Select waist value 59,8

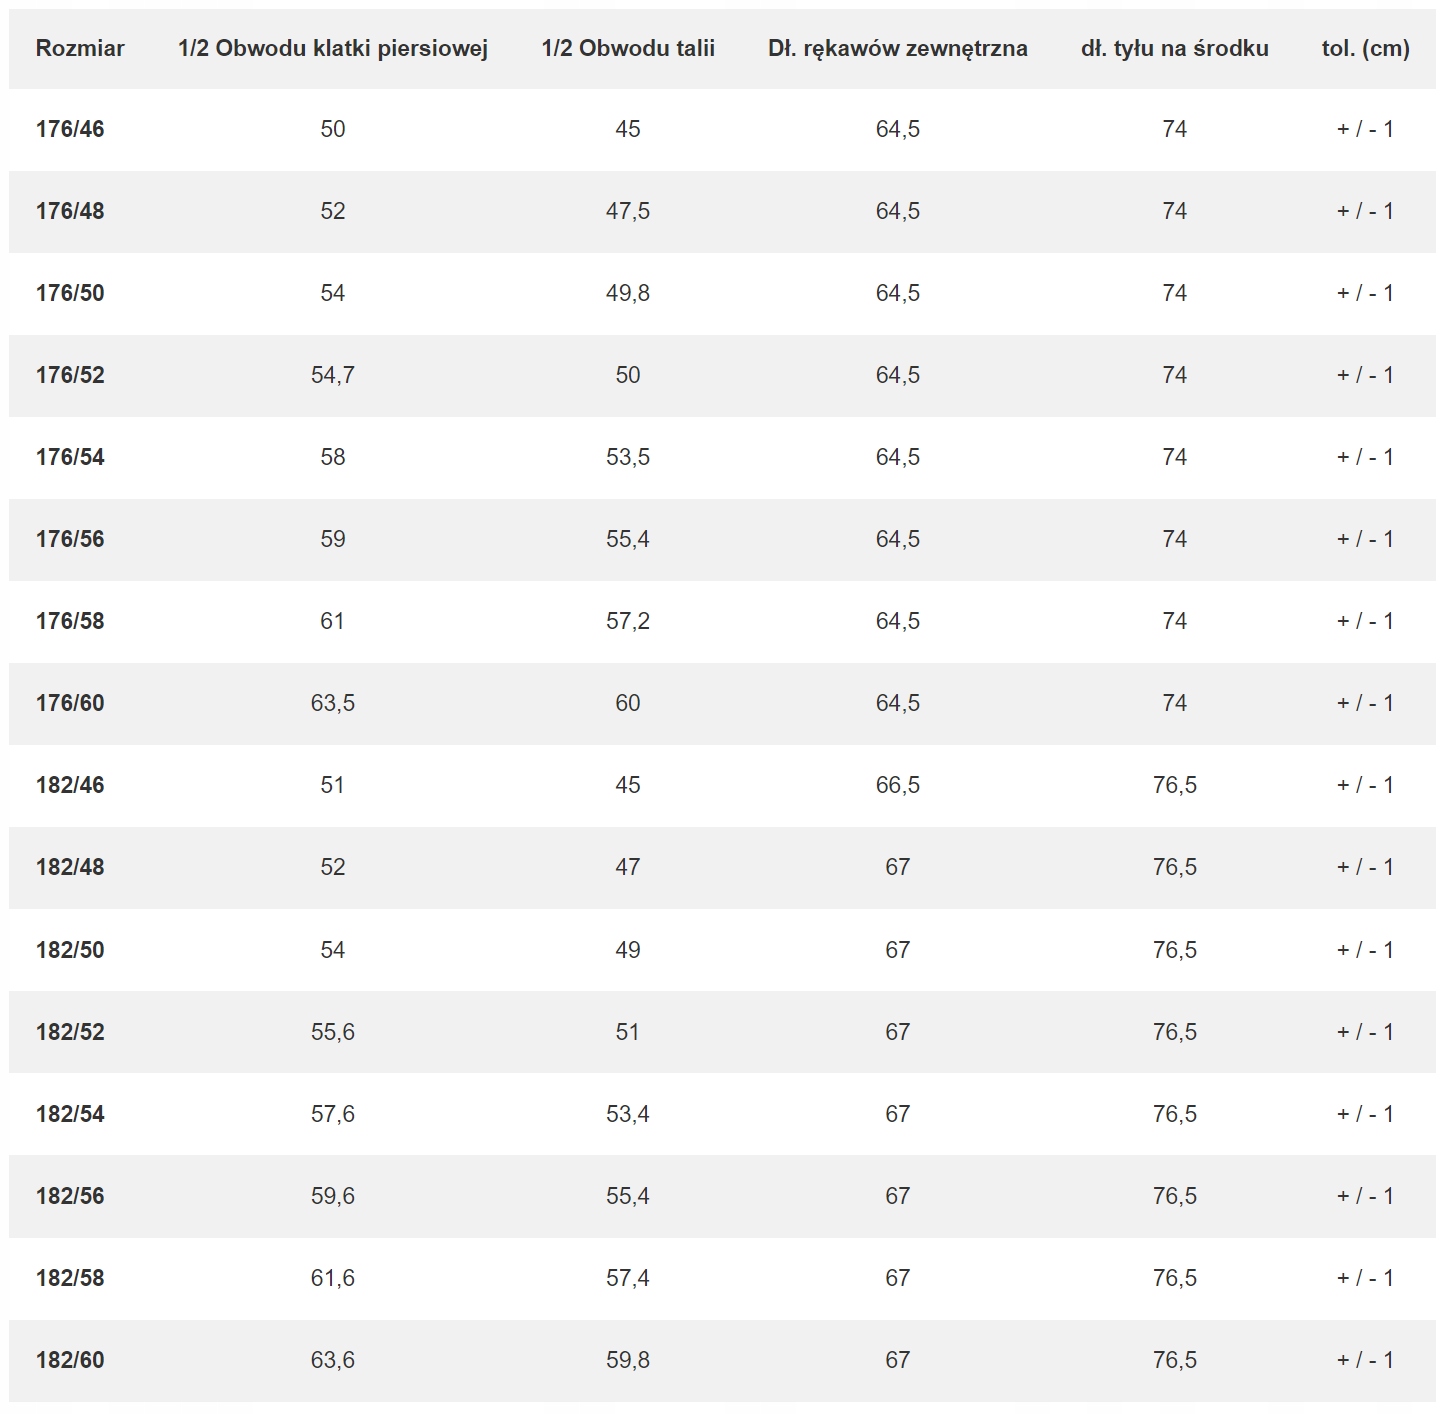(628, 1360)
